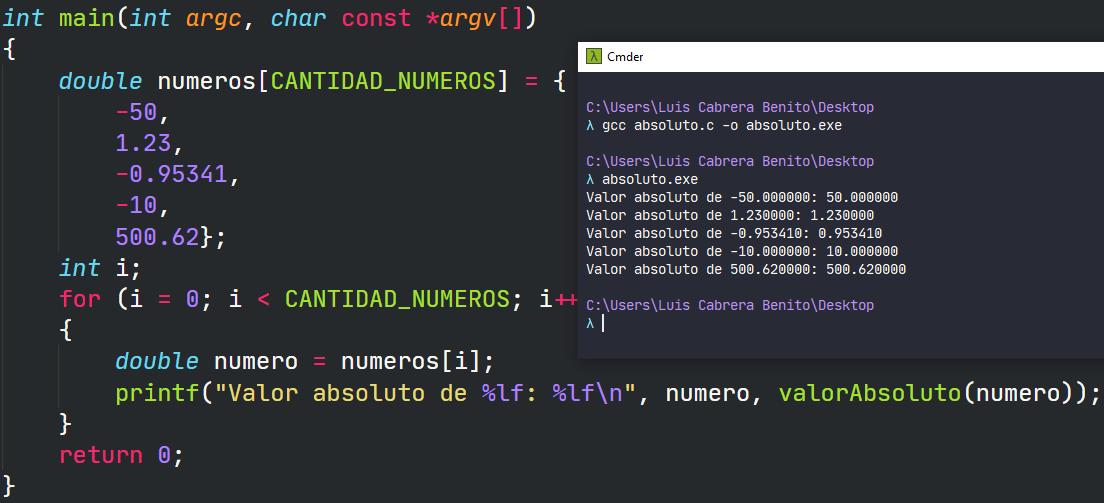Click the 'for' loop header line
Screen dimensions: 1104x503
(x=318, y=299)
